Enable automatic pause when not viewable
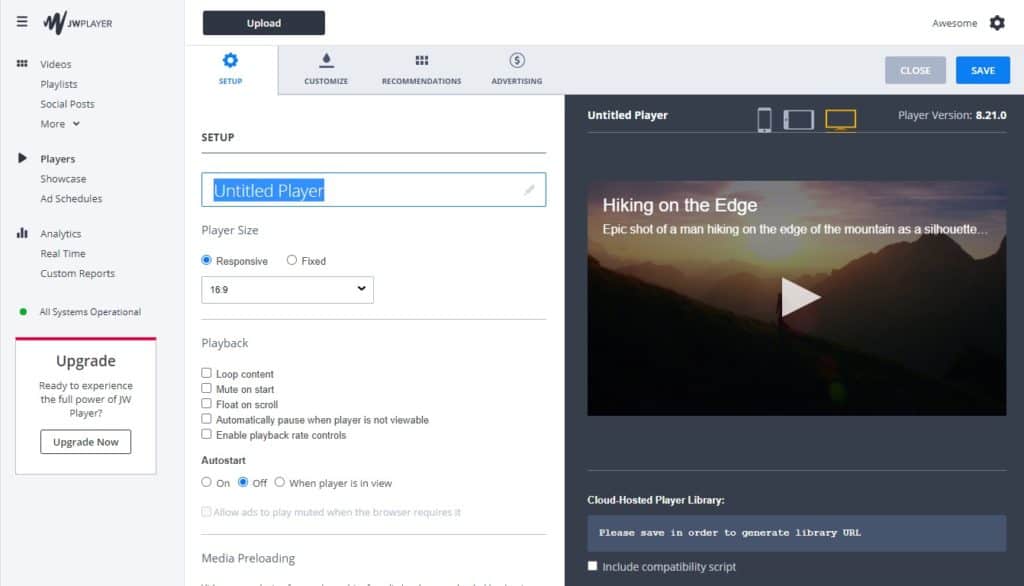This screenshot has width=1024, height=586. pos(206,419)
